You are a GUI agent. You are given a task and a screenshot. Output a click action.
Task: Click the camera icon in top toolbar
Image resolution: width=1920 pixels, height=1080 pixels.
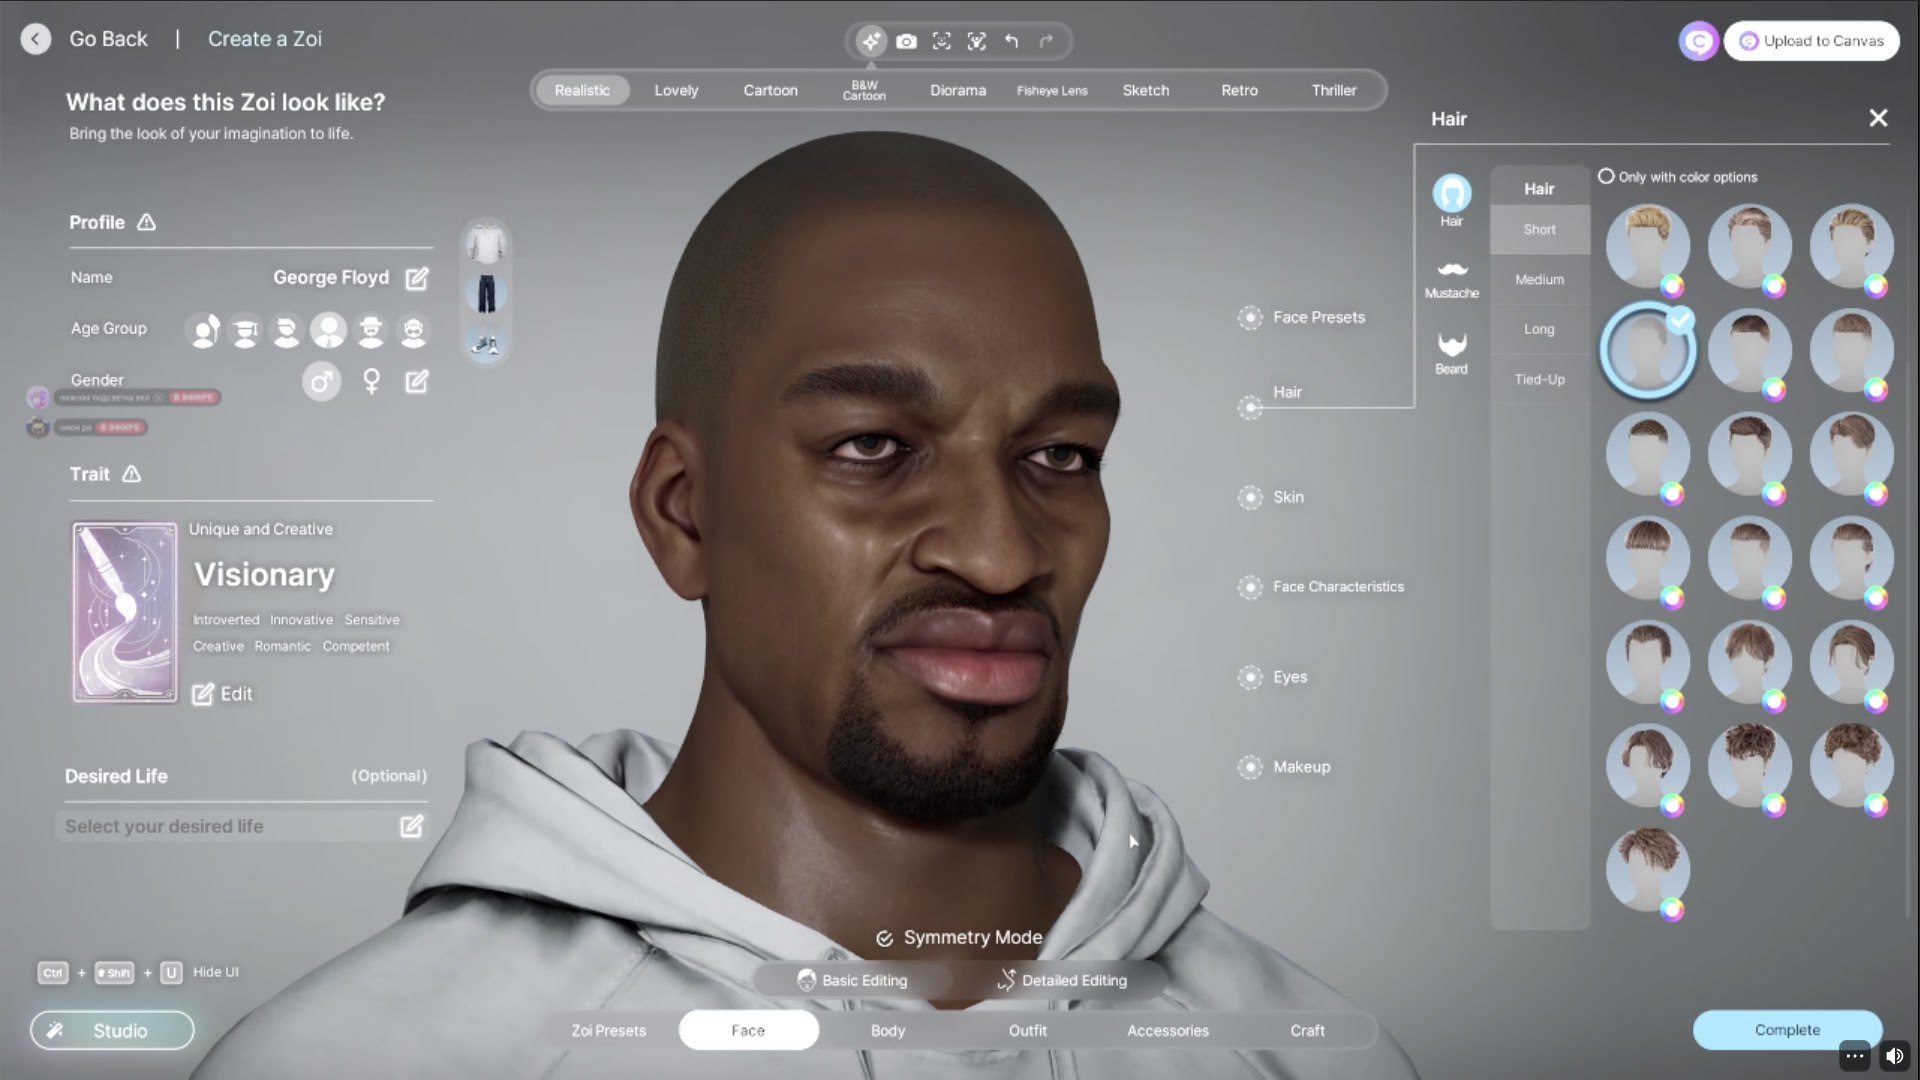point(906,41)
